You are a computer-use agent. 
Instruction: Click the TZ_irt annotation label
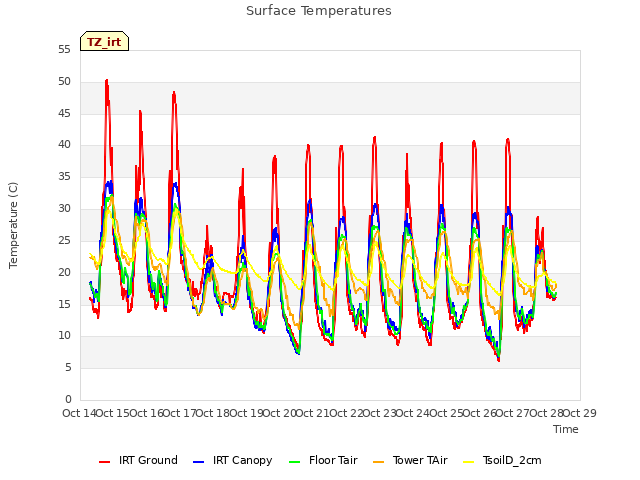pyautogui.click(x=104, y=42)
